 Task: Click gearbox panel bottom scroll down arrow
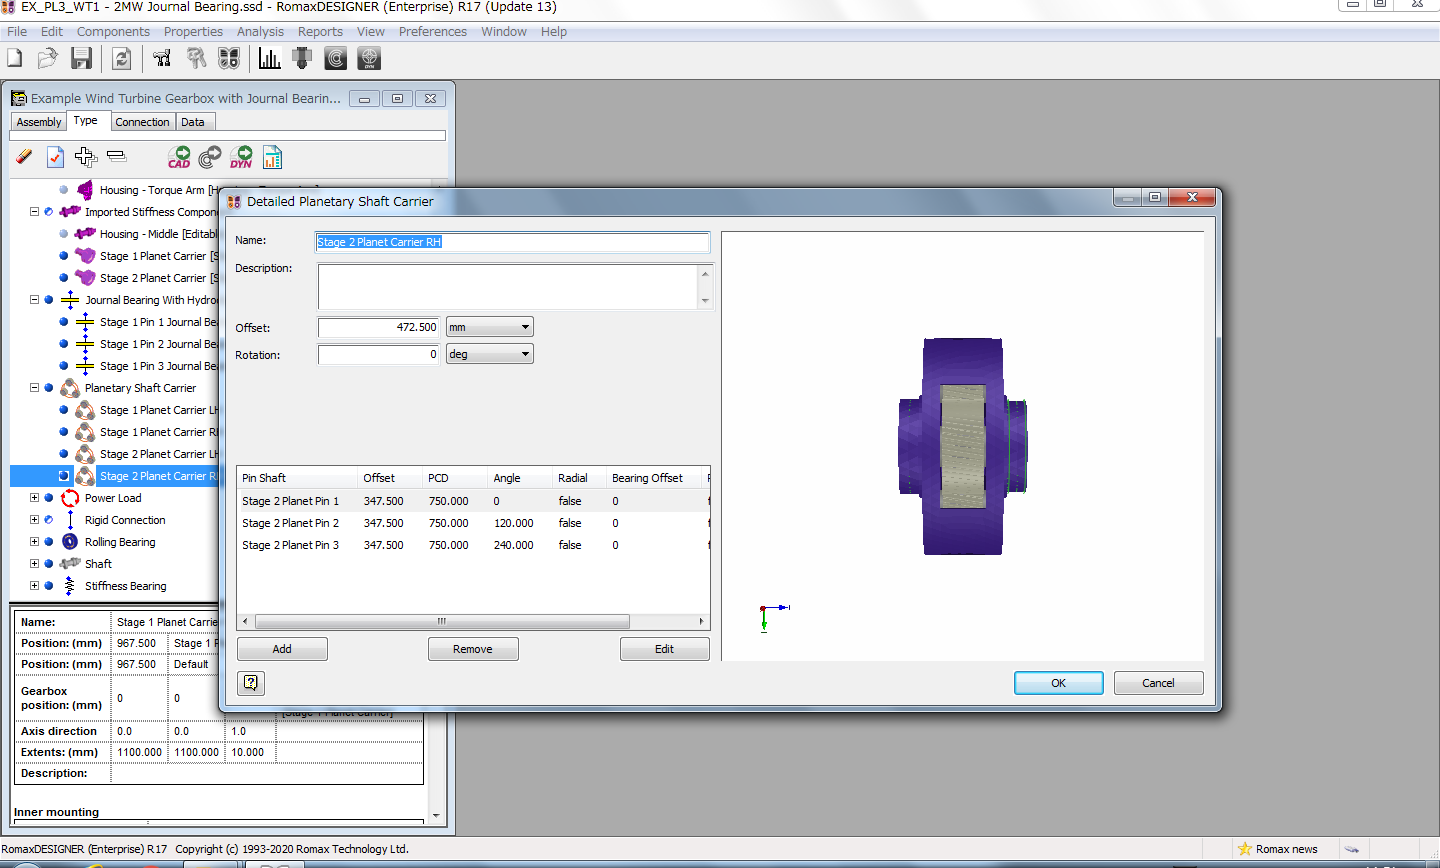pyautogui.click(x=436, y=816)
